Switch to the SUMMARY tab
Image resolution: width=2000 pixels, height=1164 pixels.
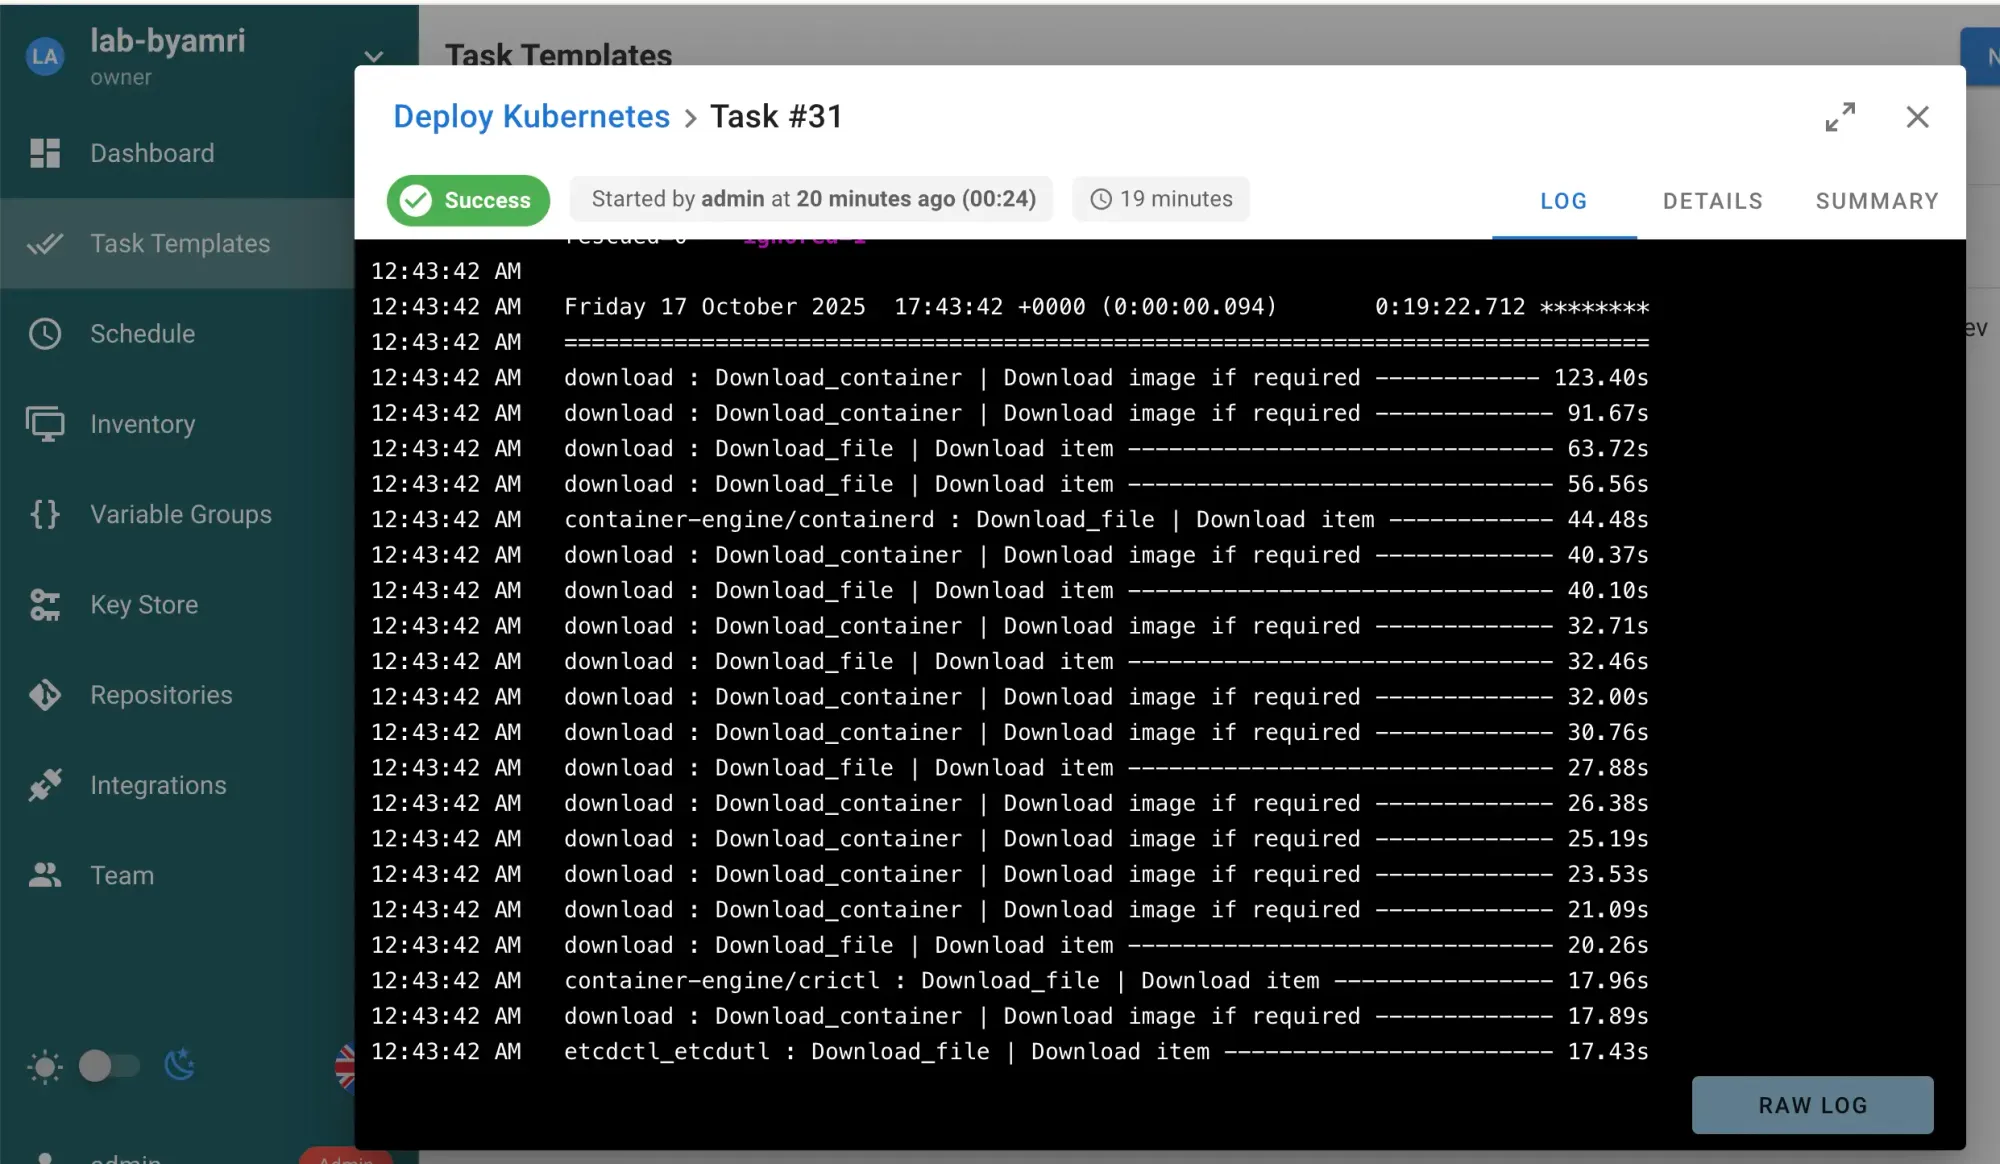point(1877,201)
